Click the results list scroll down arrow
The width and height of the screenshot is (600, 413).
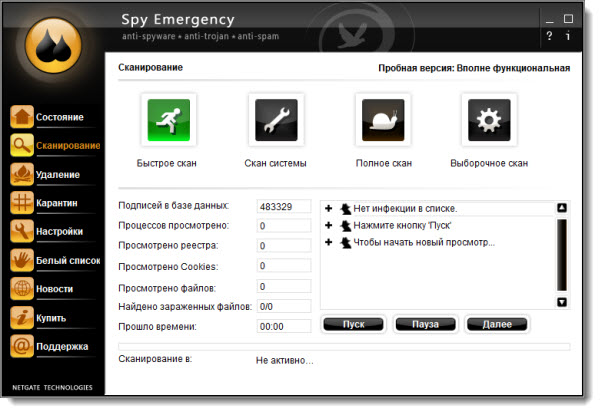[562, 302]
